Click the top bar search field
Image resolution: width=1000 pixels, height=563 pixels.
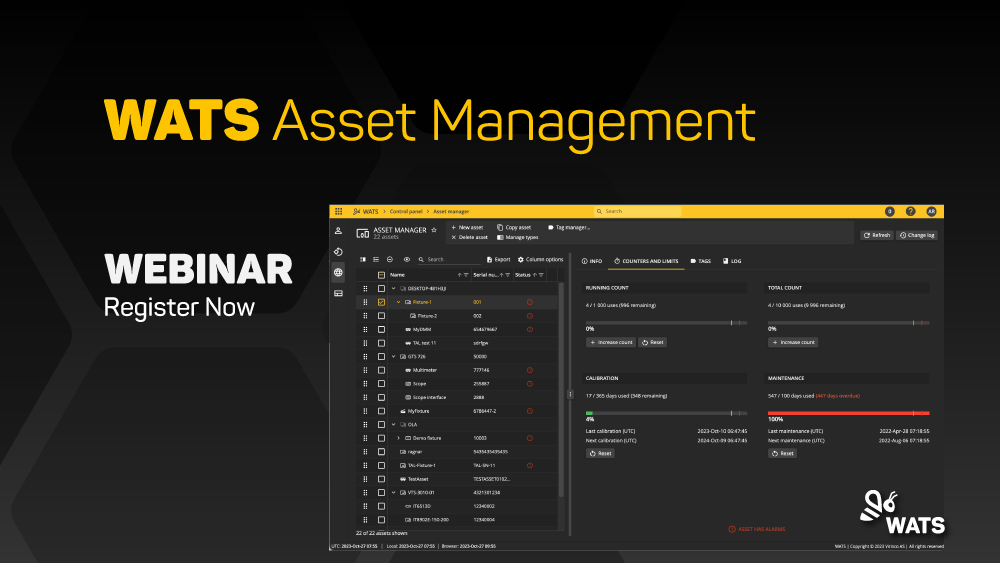pos(638,212)
